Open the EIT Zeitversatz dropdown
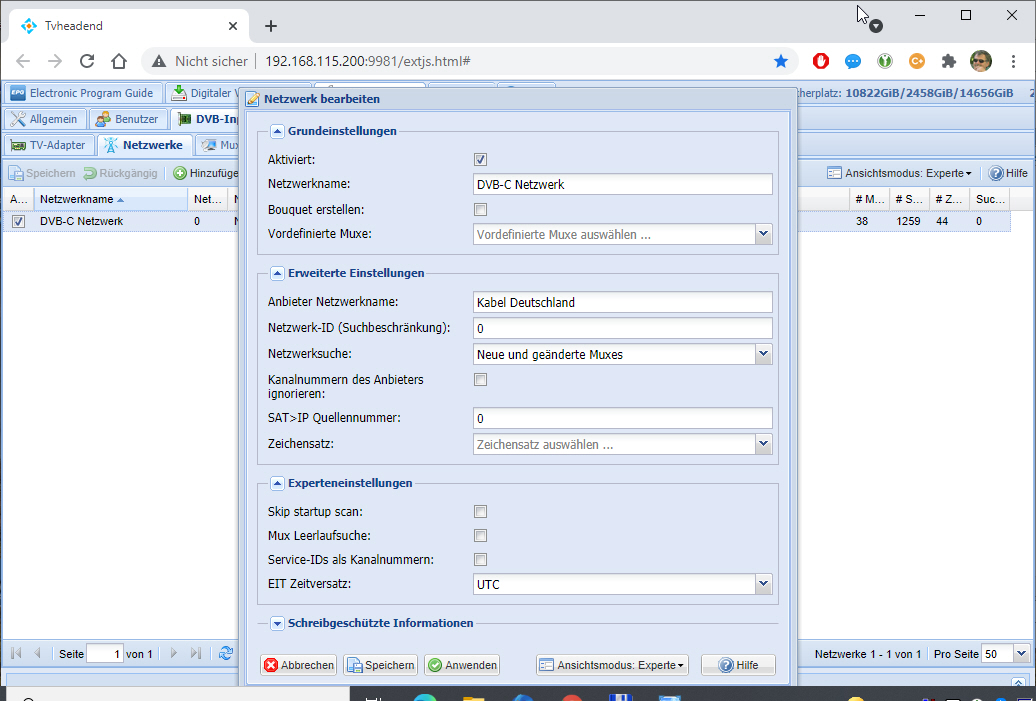This screenshot has height=701, width=1036. click(764, 584)
